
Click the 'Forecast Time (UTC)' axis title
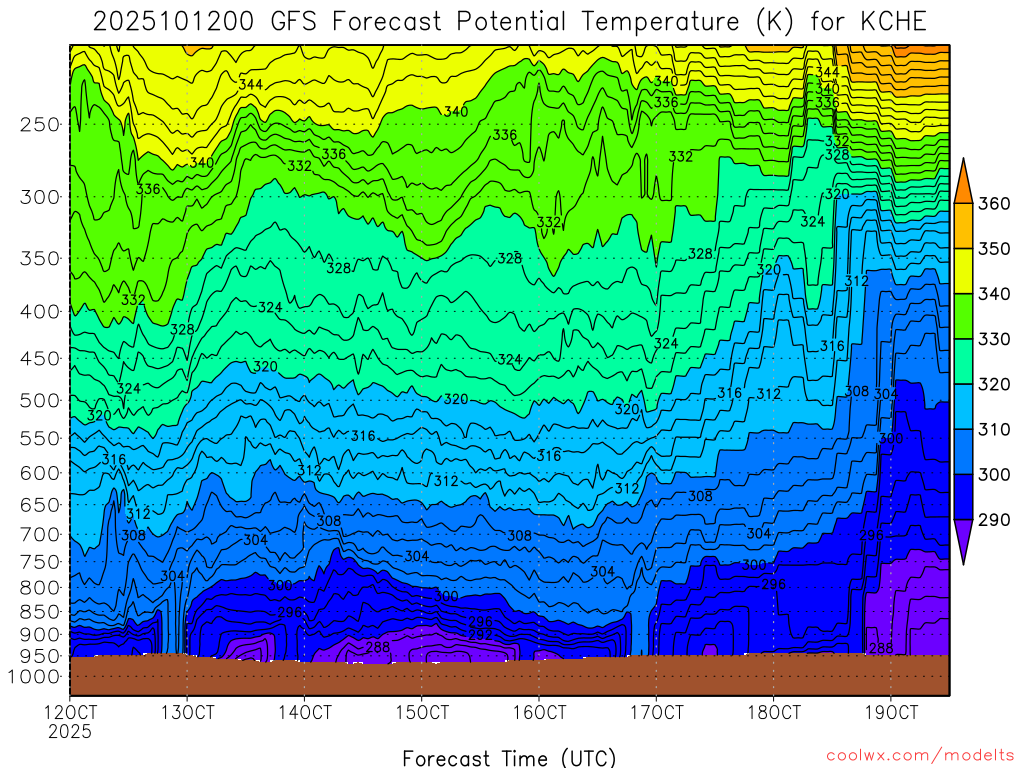point(509,758)
